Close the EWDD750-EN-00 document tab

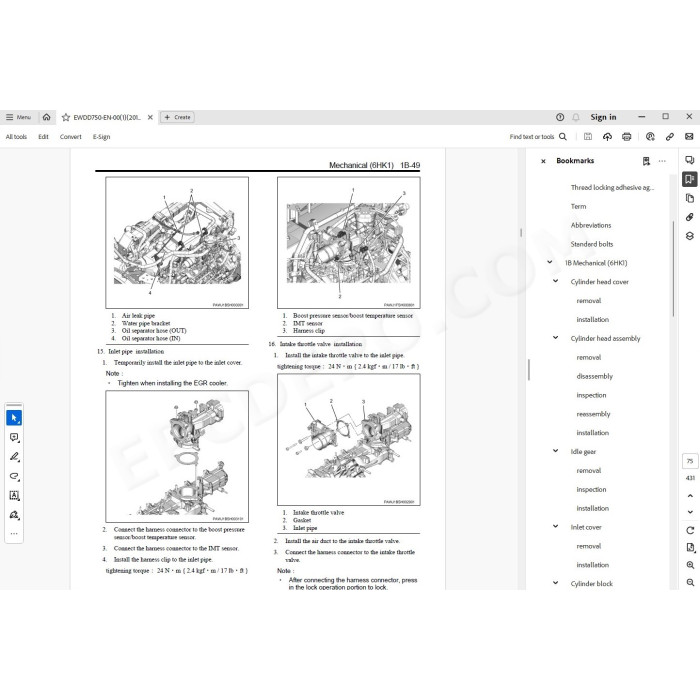(x=150, y=117)
